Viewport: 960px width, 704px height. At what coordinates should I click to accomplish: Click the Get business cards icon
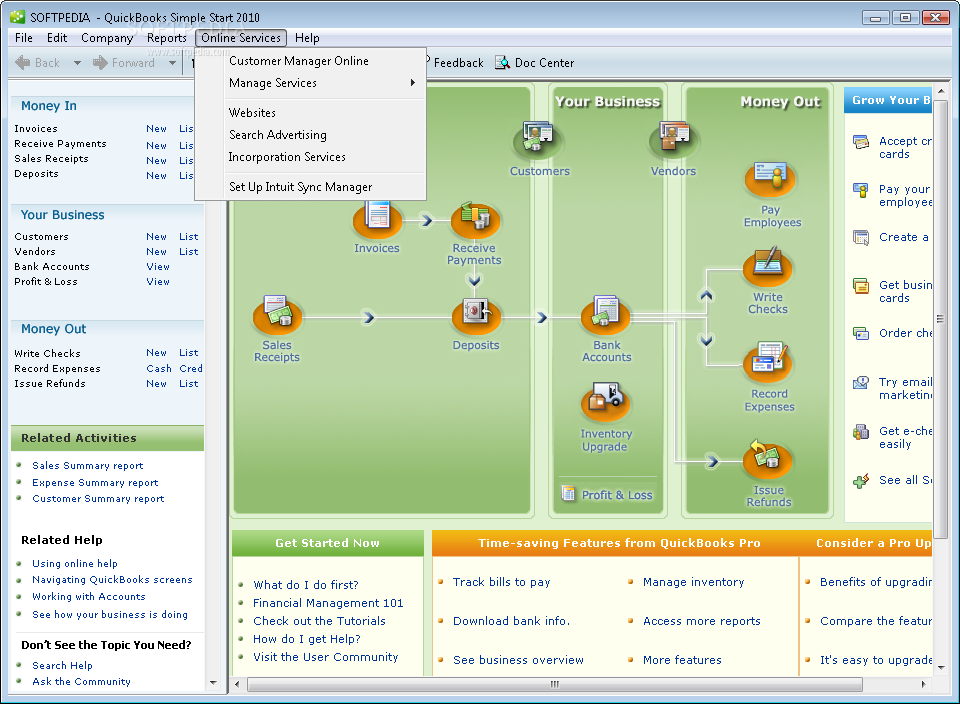[861, 286]
